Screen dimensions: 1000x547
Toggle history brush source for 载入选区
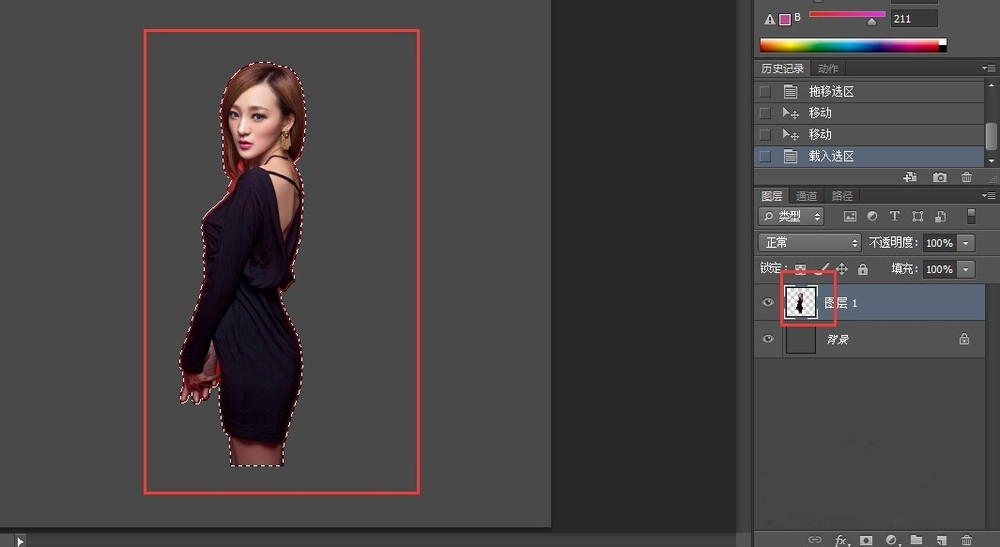(x=765, y=156)
